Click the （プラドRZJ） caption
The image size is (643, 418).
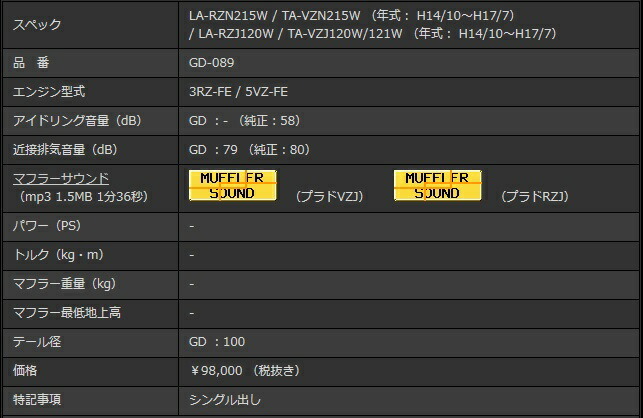[535, 196]
